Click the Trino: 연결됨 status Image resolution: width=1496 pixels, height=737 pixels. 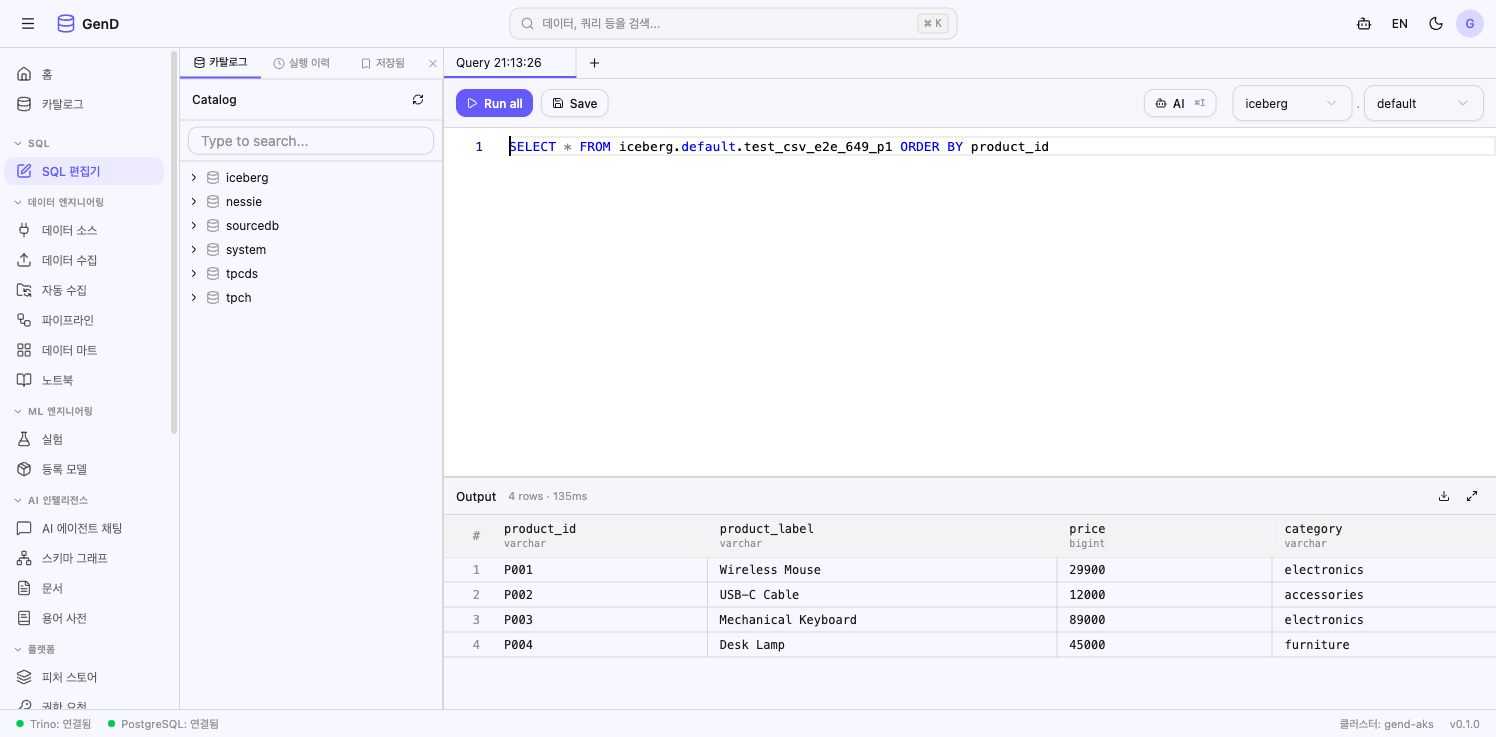54,724
